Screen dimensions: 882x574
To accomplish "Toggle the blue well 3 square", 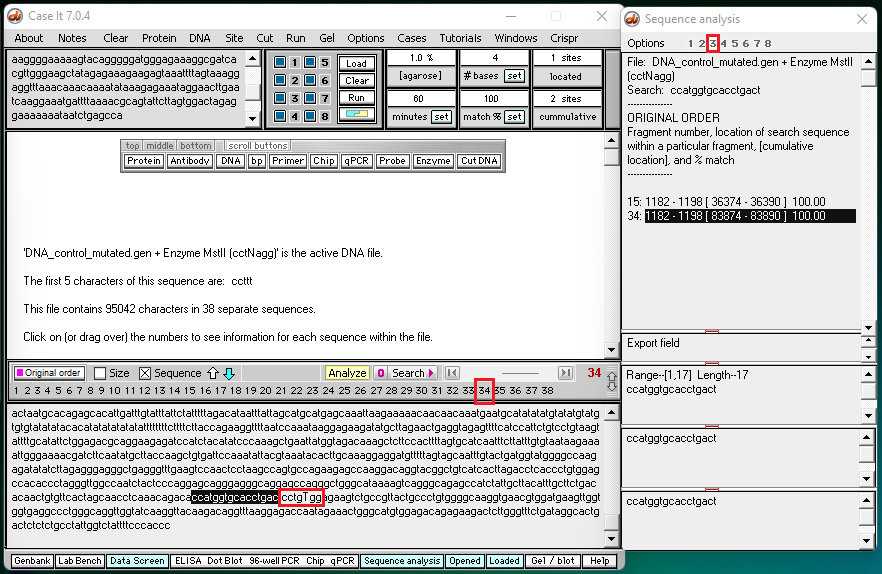I will coord(280,98).
